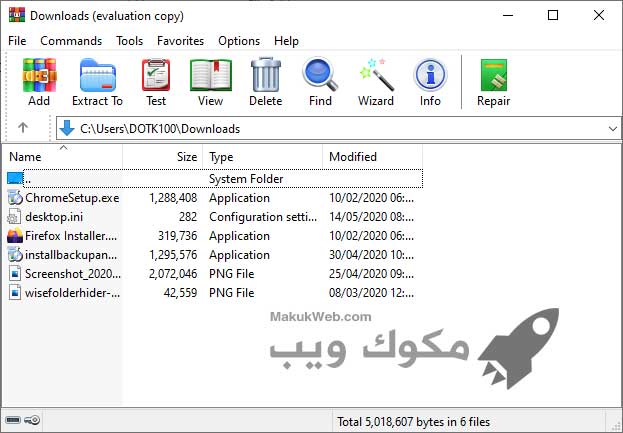Select the desktop.ini file name
This screenshot has width=623, height=433.
[x=54, y=217]
